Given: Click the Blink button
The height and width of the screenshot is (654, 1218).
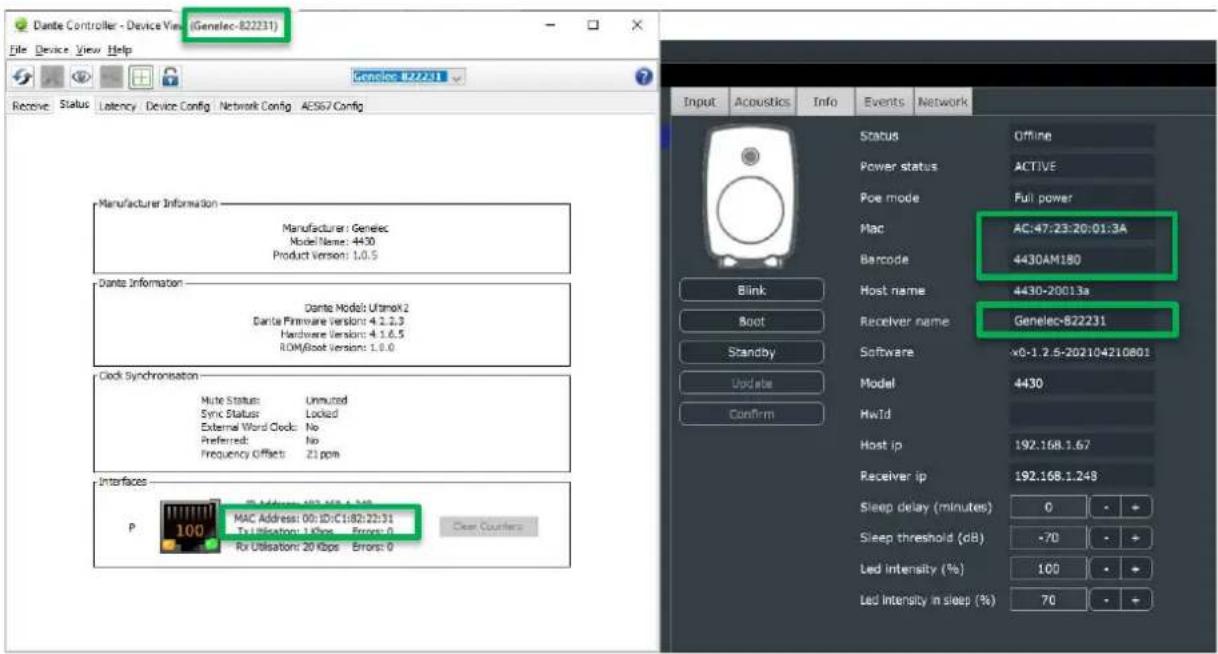Looking at the screenshot, I should tap(752, 291).
